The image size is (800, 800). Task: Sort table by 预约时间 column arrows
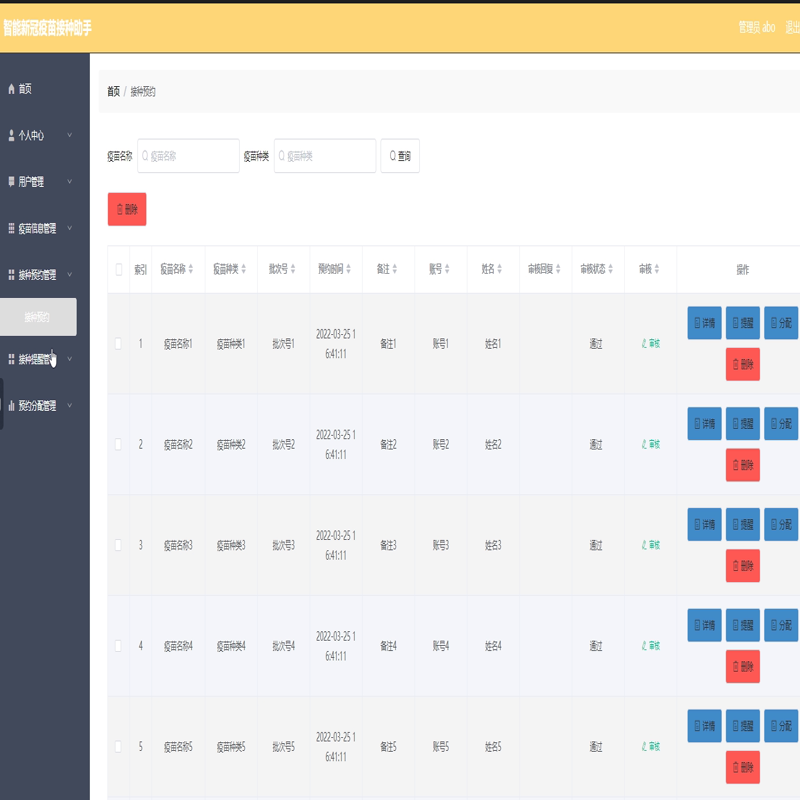point(348,269)
